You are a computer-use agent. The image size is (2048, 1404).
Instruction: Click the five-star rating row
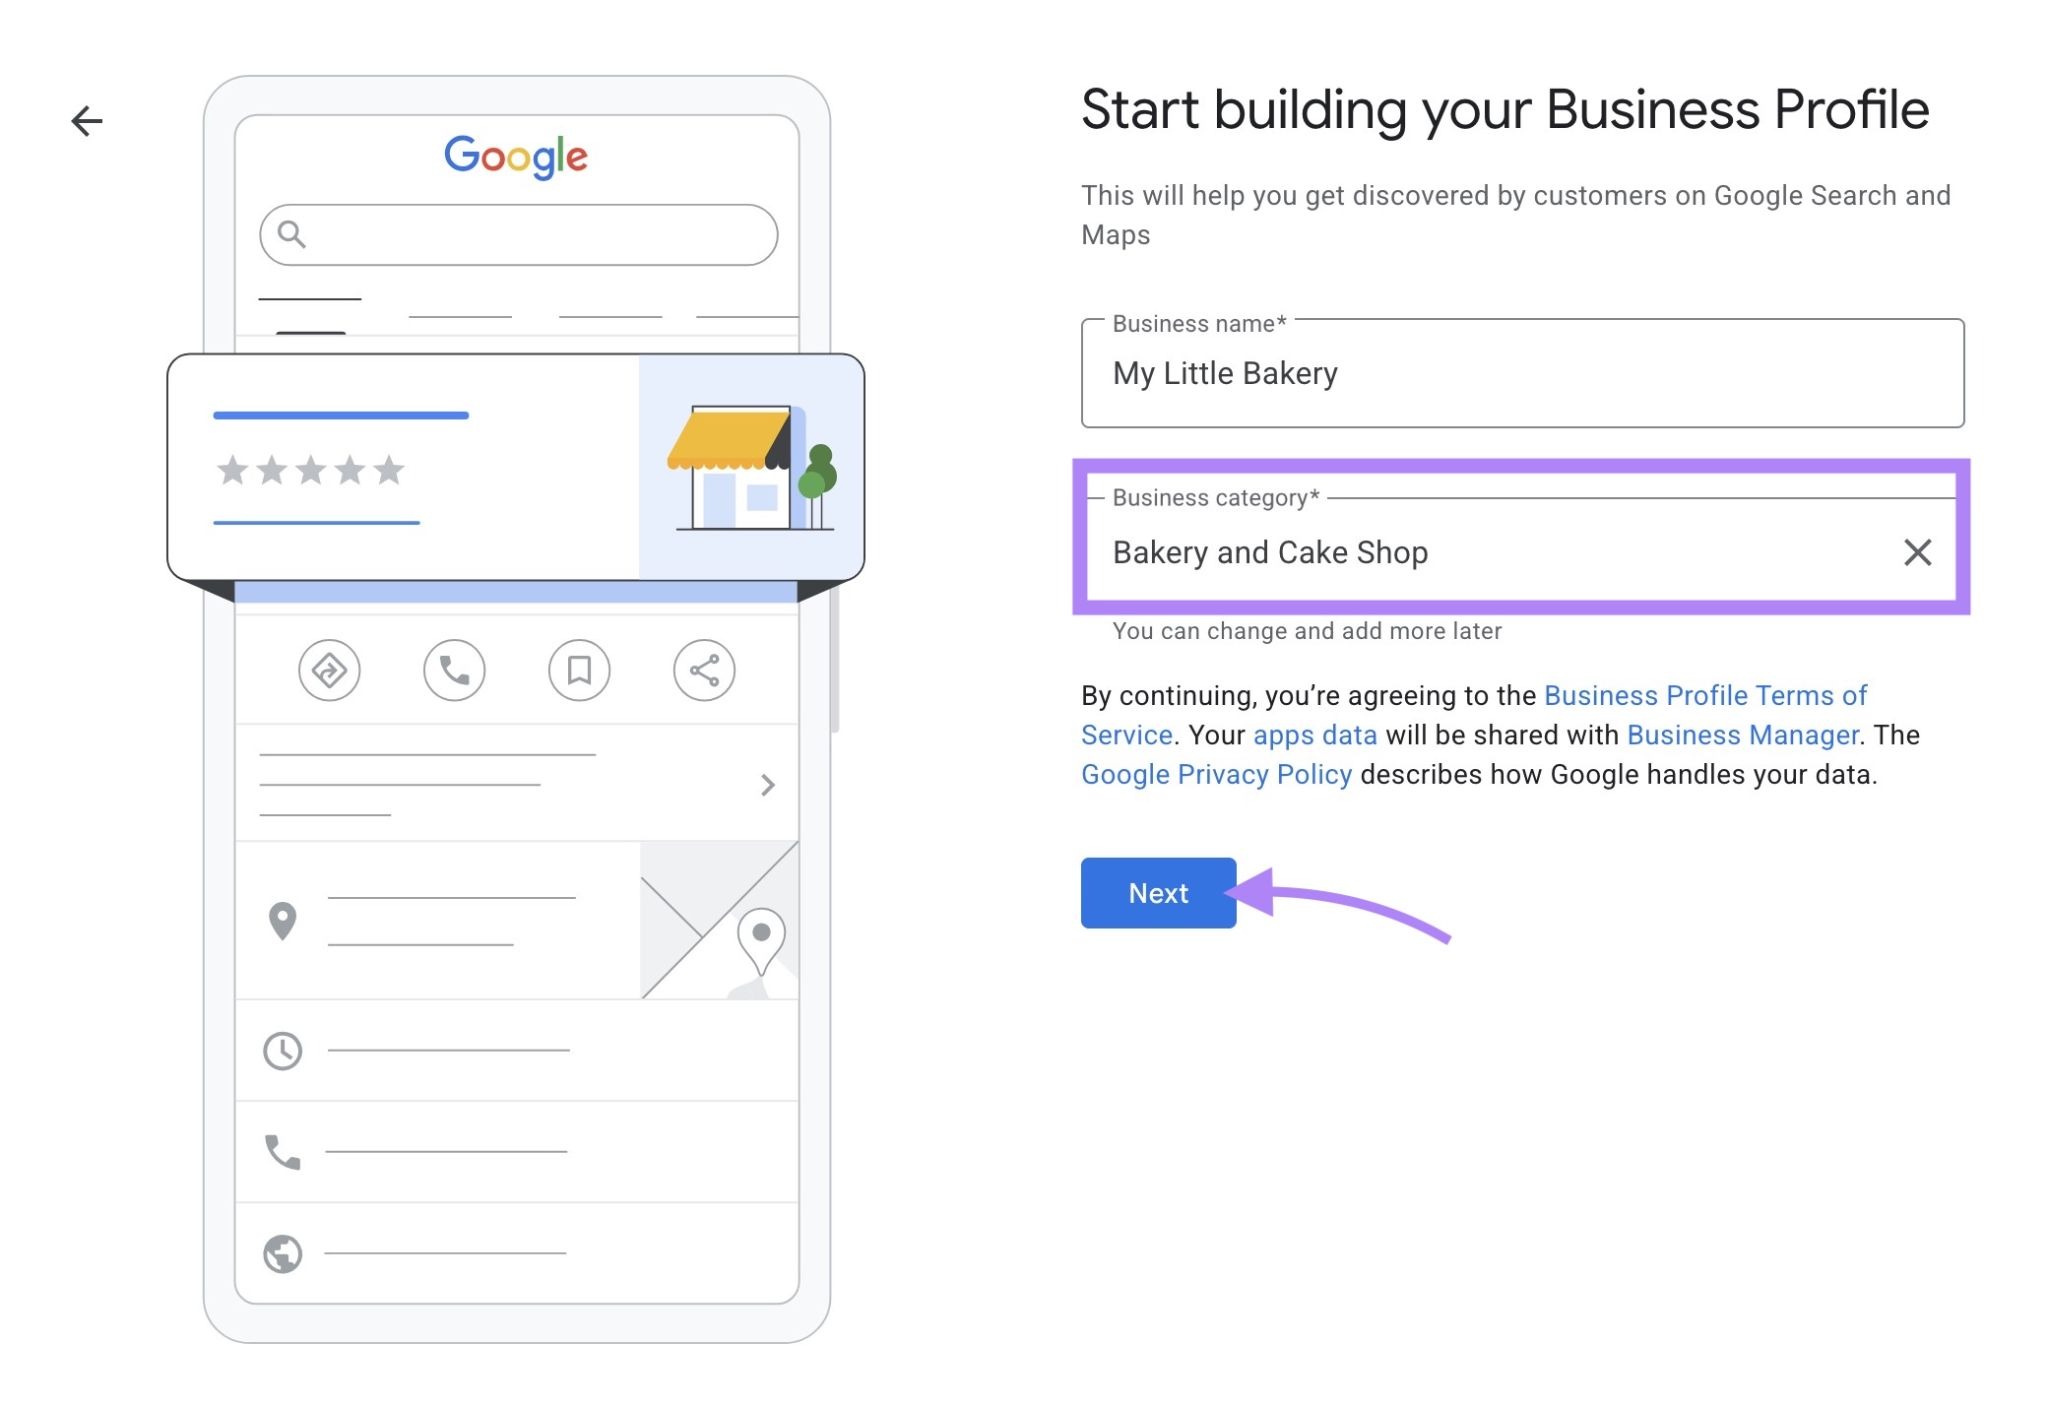click(x=311, y=470)
